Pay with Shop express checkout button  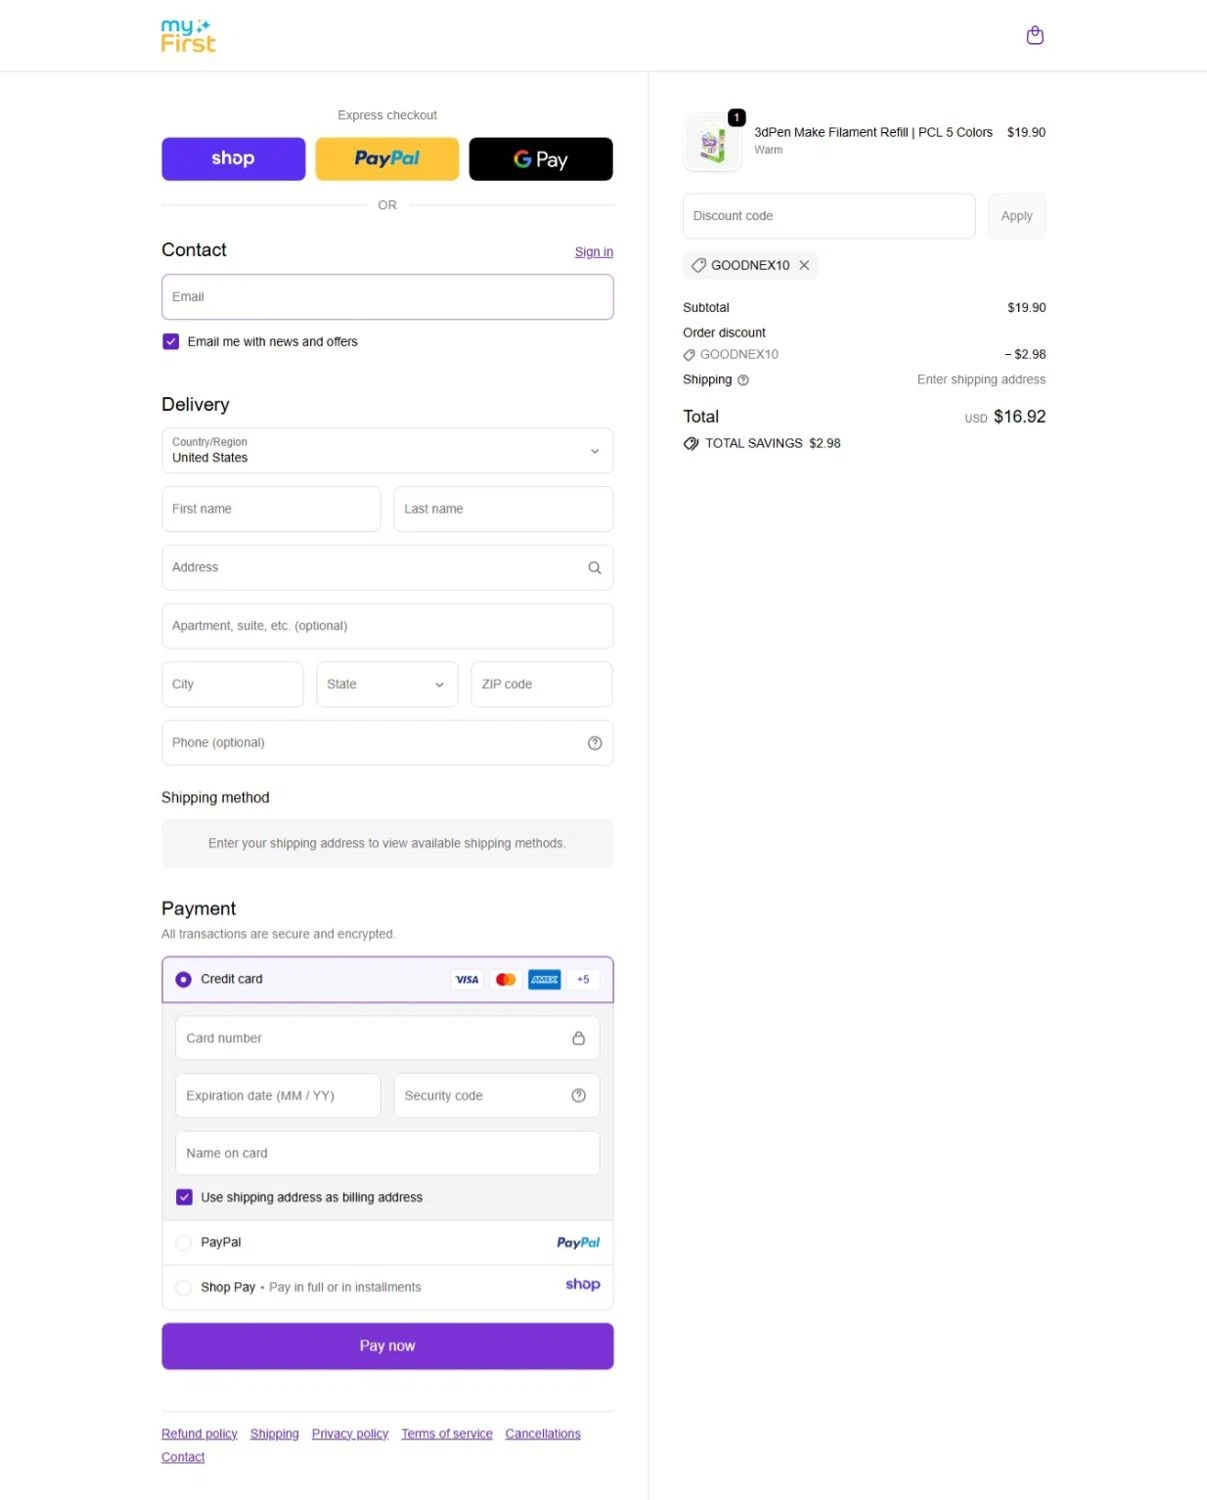point(233,159)
